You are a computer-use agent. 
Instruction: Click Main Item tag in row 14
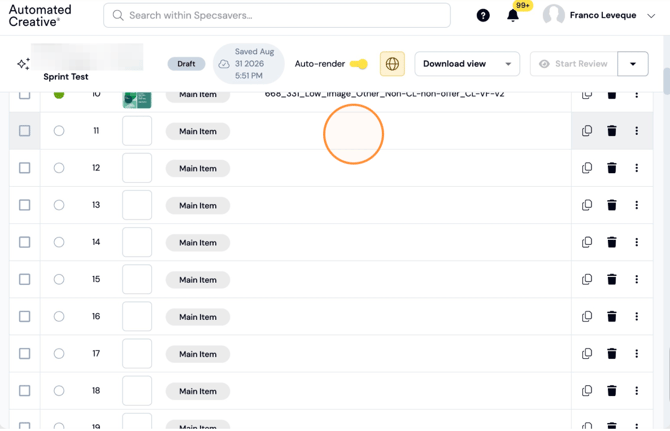coord(198,243)
